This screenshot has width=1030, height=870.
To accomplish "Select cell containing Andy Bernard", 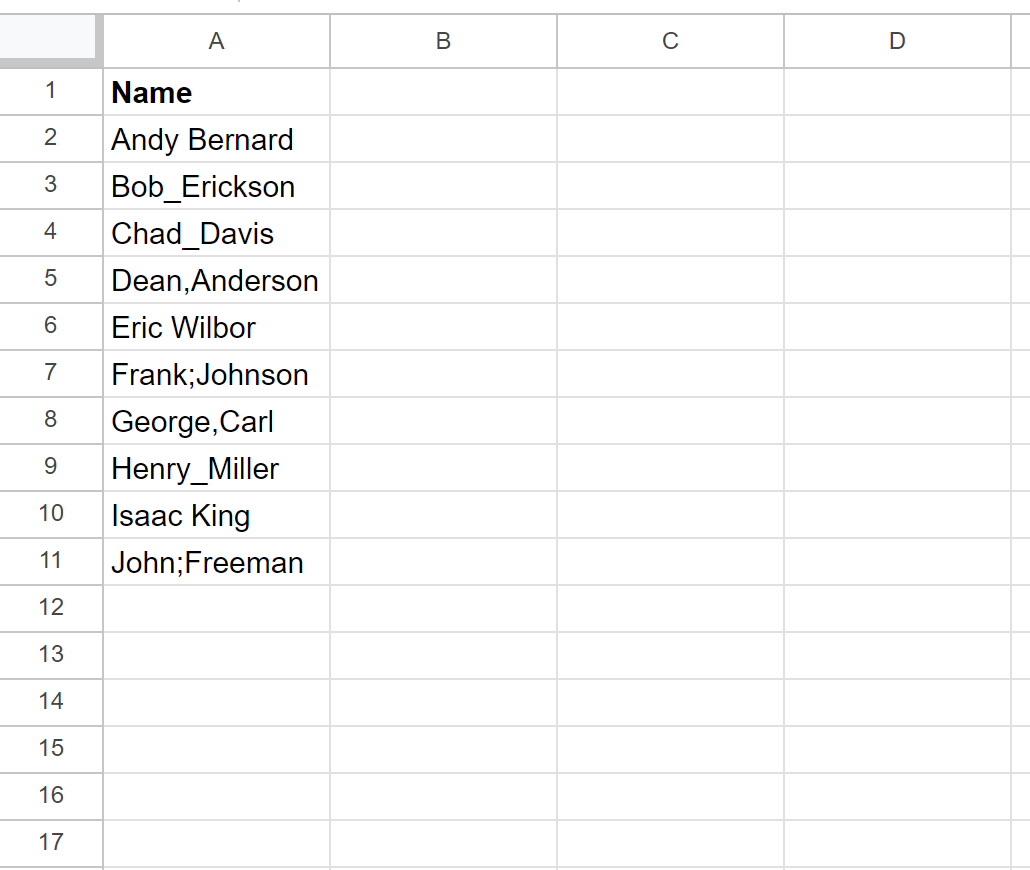I will tap(217, 139).
